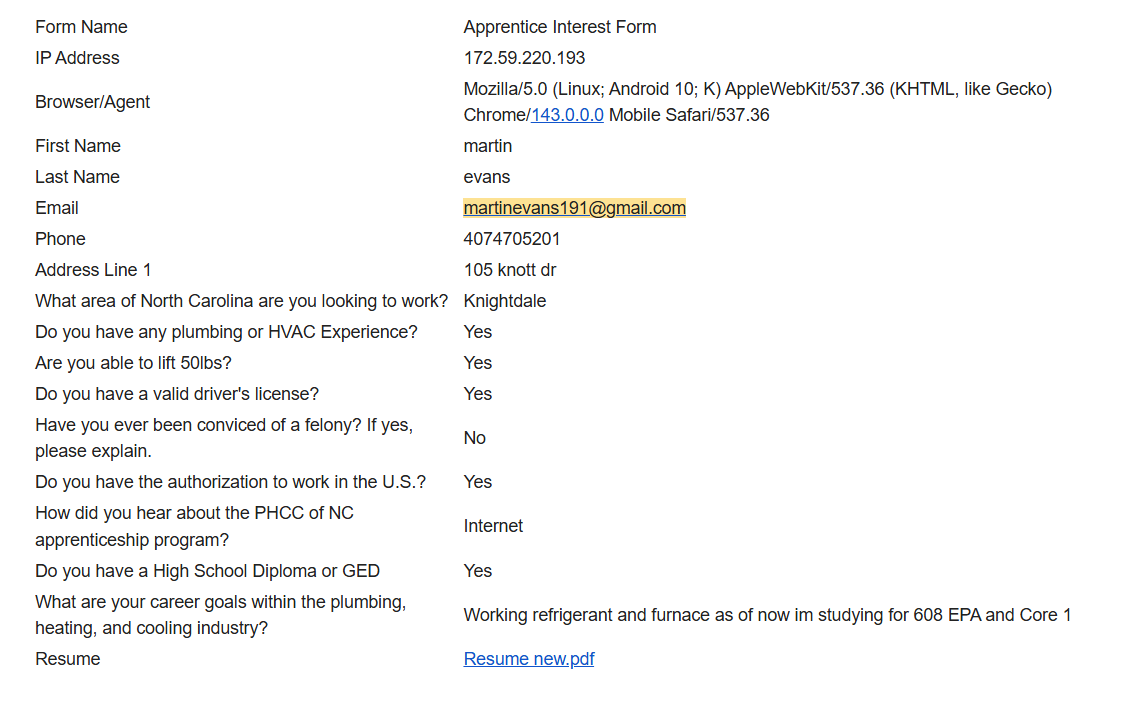Click the last name value evans

pyautogui.click(x=487, y=177)
